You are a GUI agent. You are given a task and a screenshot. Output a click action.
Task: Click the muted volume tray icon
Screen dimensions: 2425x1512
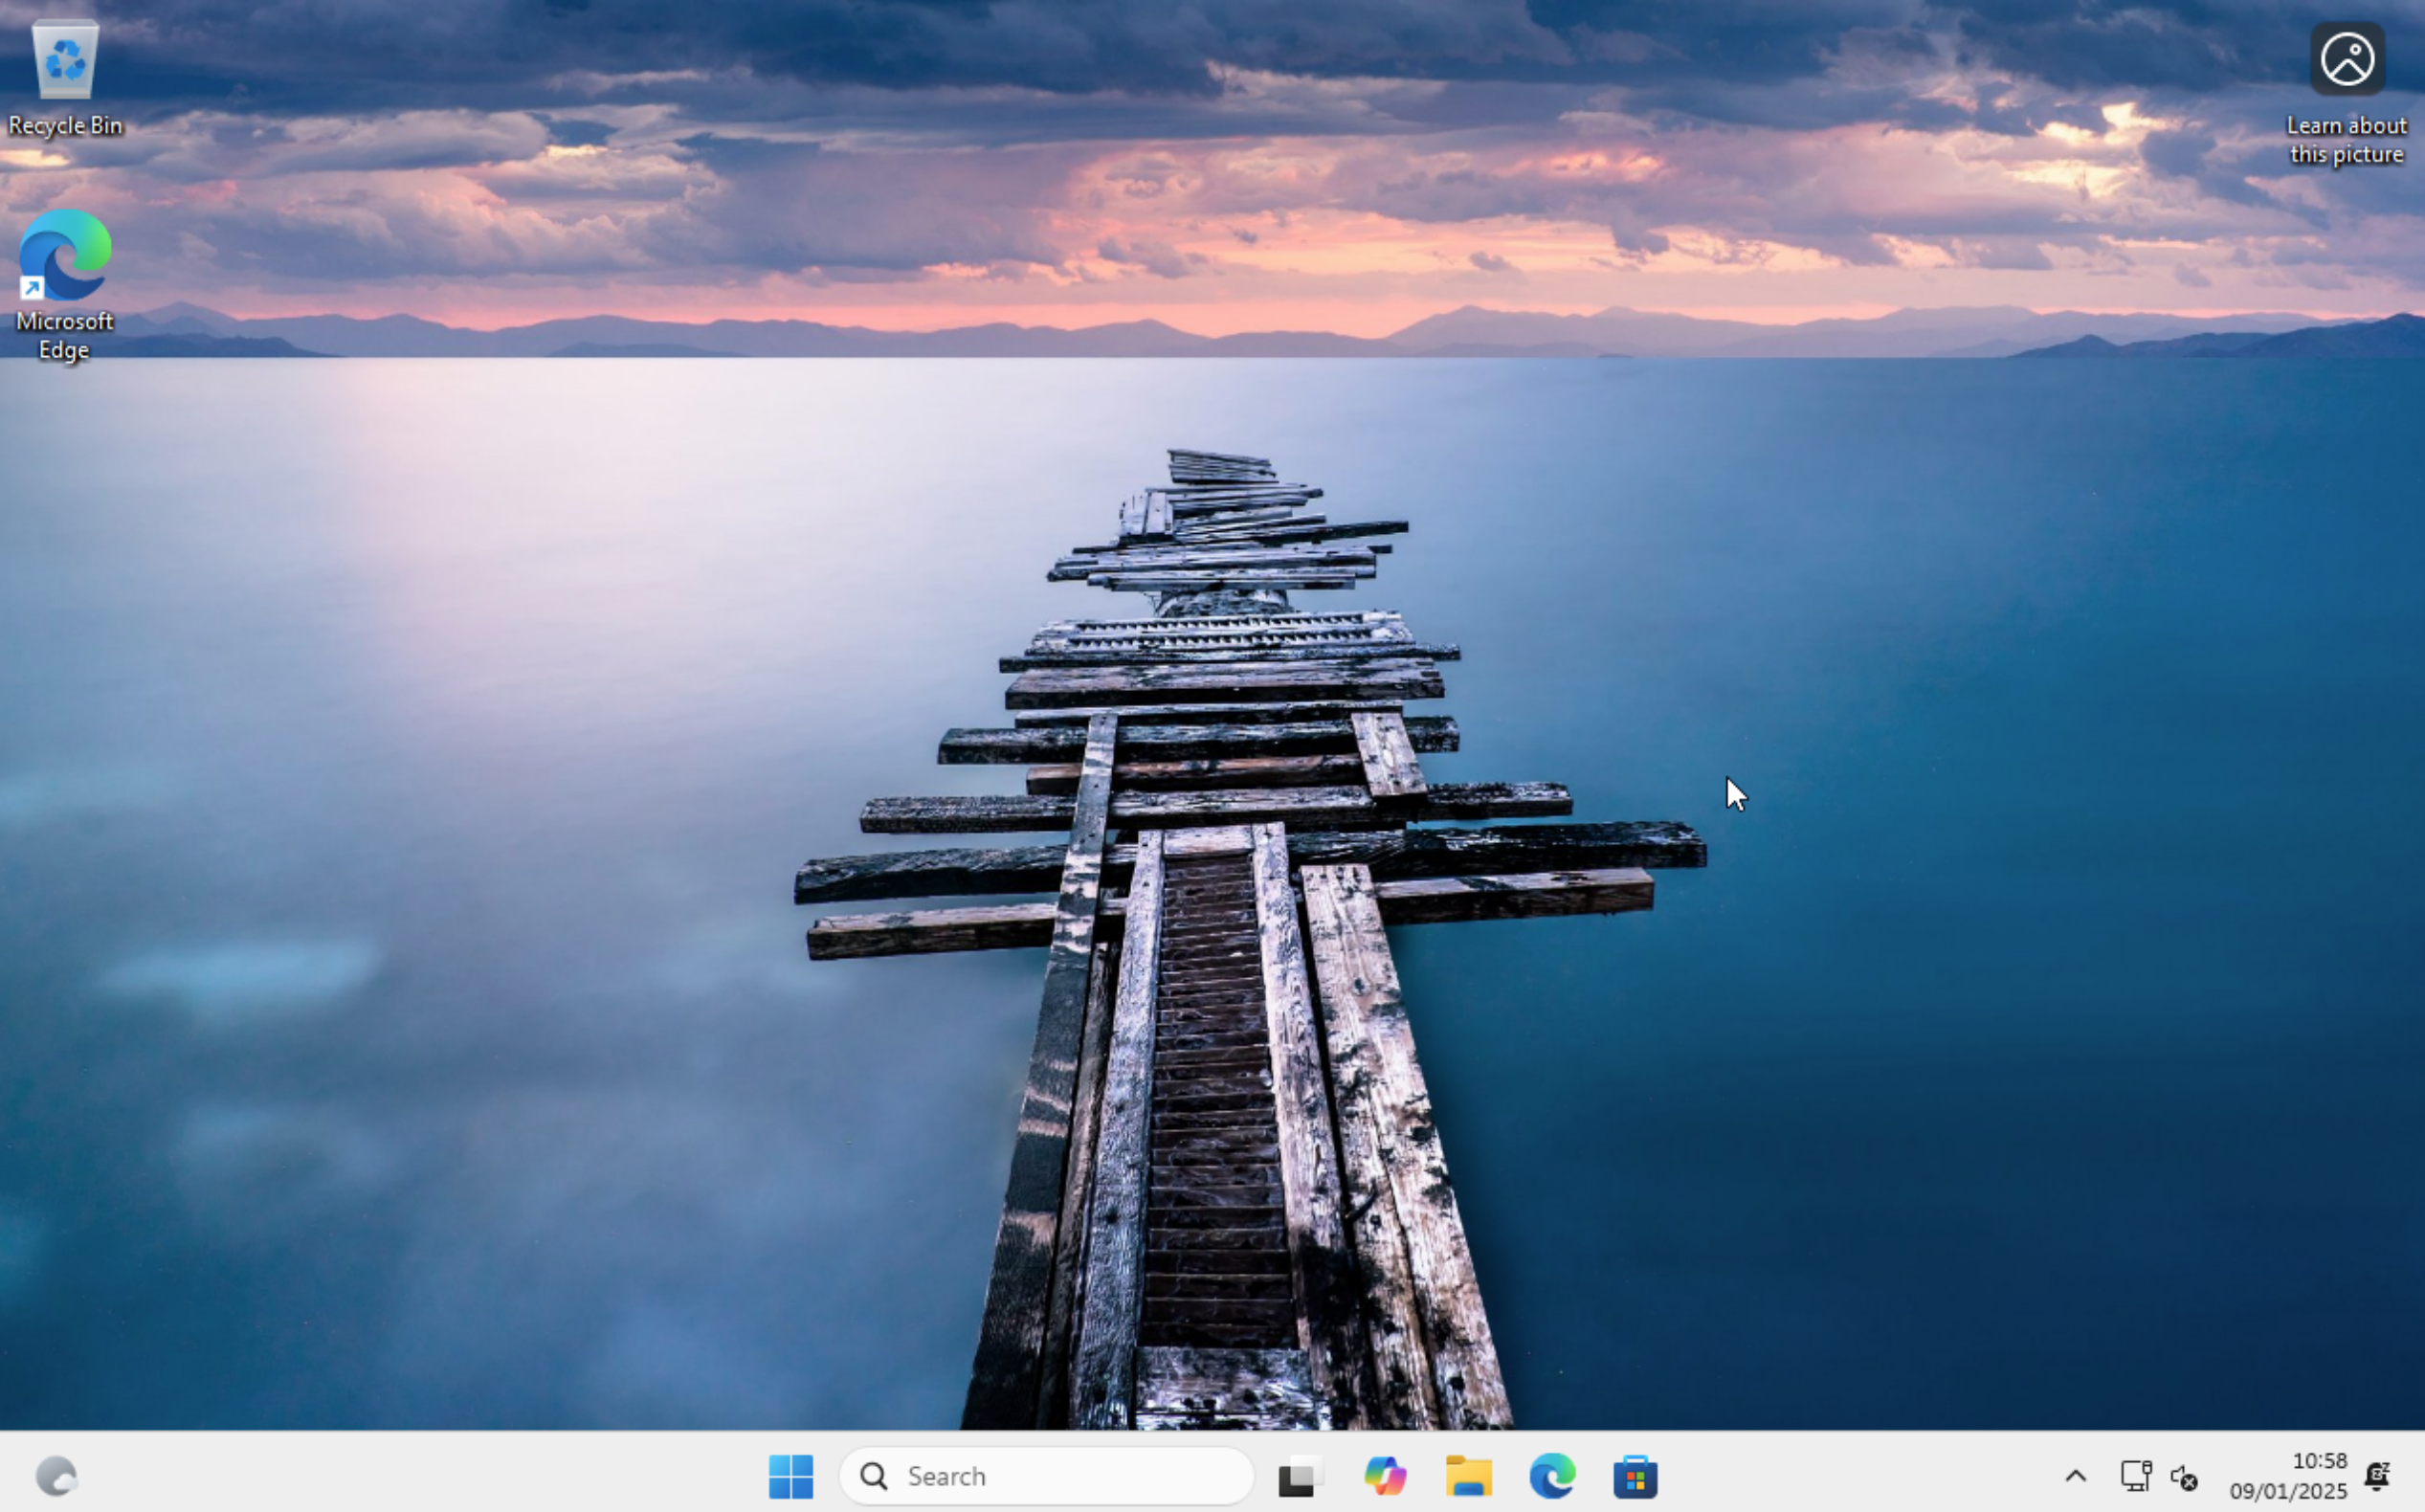[2184, 1476]
